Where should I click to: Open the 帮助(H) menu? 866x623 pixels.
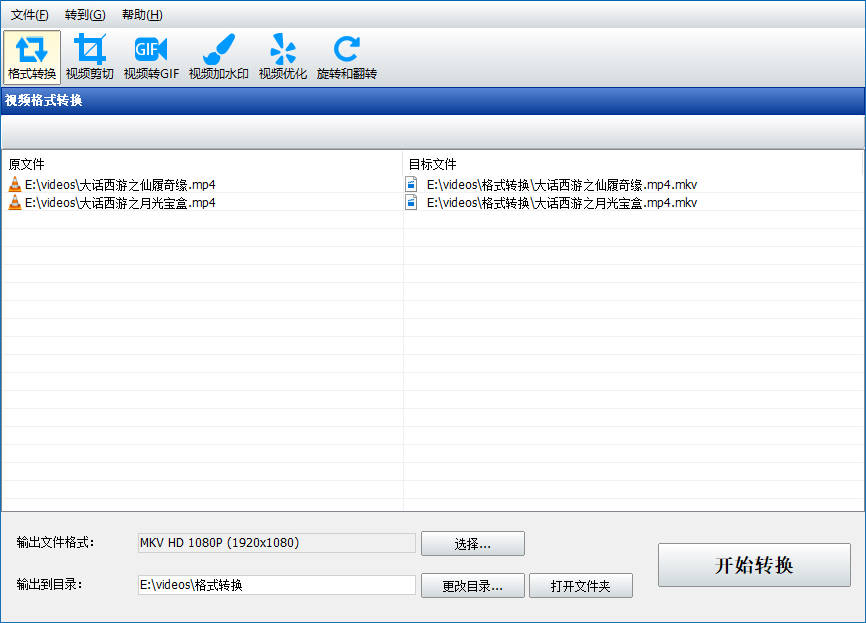[x=142, y=15]
